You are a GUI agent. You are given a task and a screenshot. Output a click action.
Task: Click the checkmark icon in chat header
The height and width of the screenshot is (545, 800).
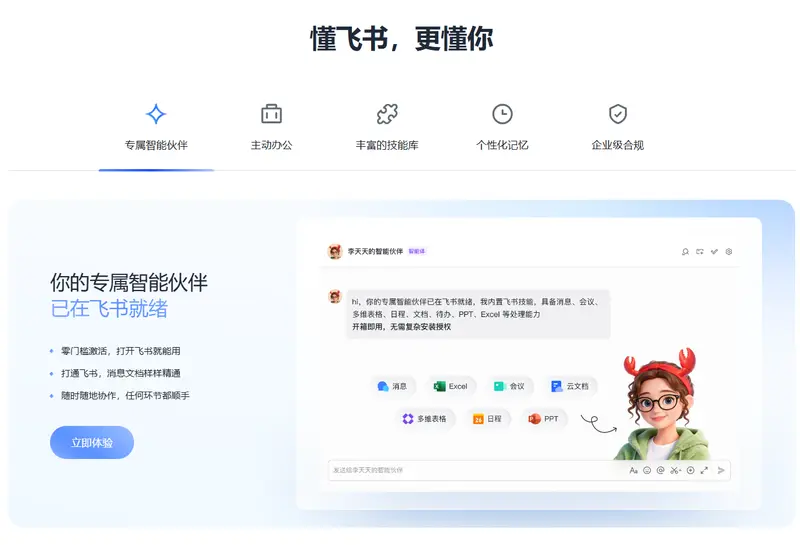pos(714,252)
